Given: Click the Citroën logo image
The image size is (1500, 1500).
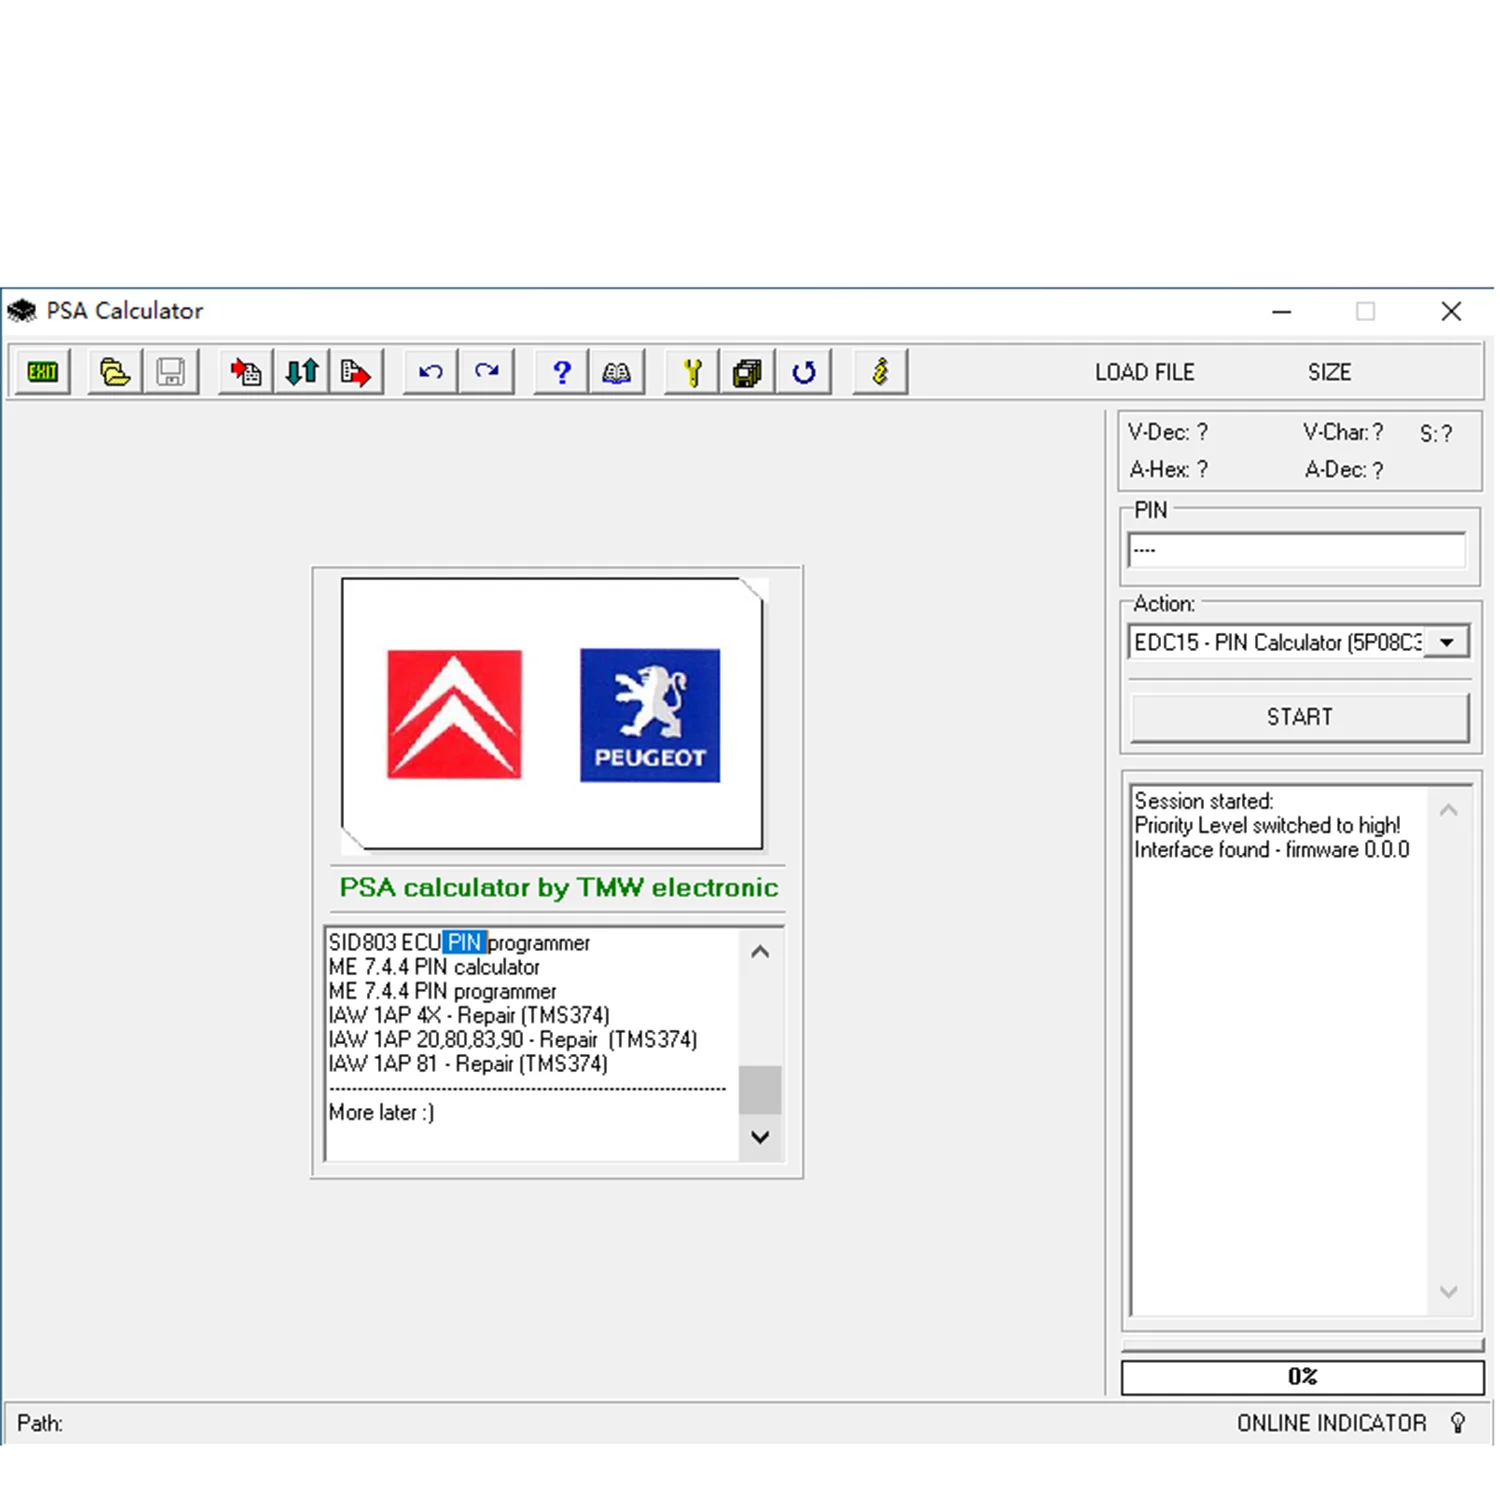Looking at the screenshot, I should [x=454, y=714].
